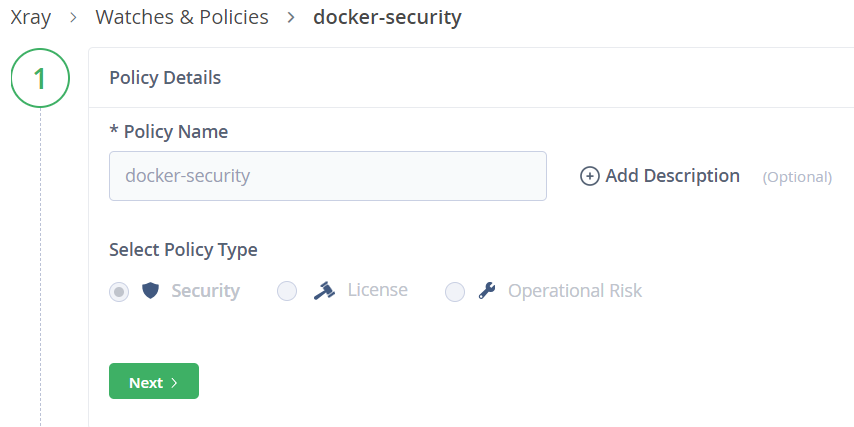The height and width of the screenshot is (427, 854).
Task: Click the breadcrumb arrow after Xray
Action: [74, 17]
